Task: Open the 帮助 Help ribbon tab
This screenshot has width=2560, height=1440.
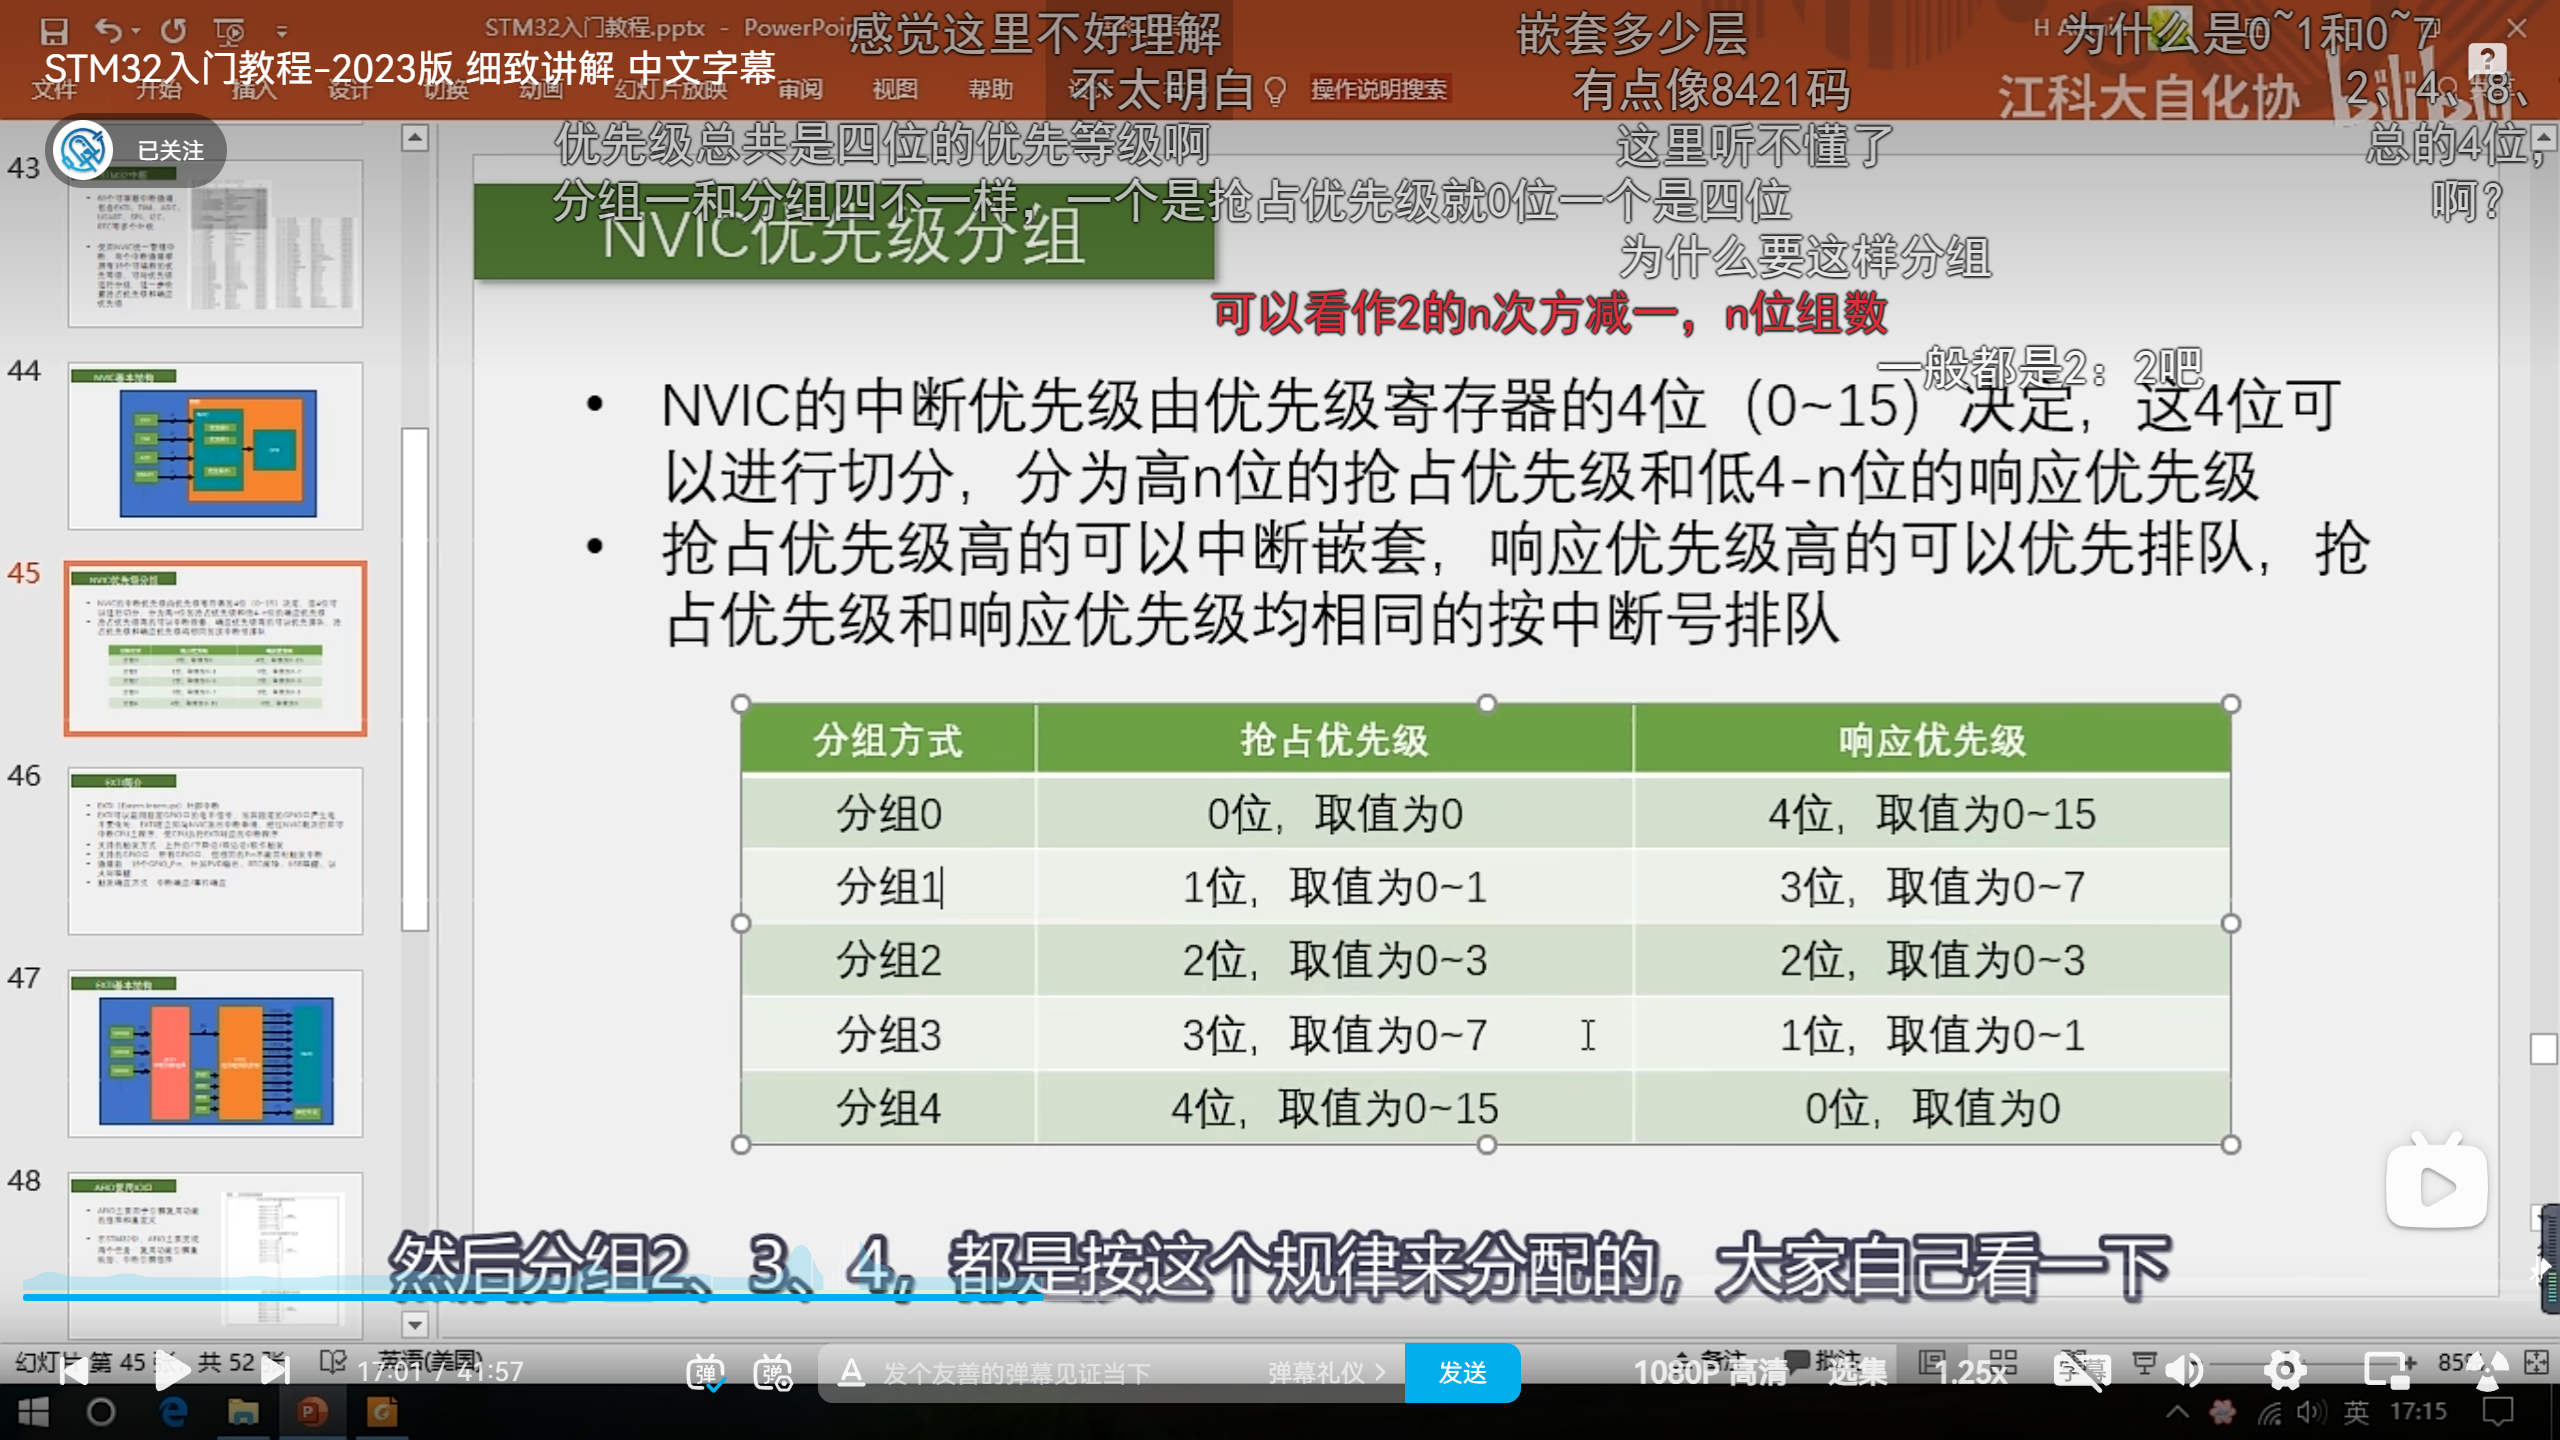Action: tap(990, 90)
